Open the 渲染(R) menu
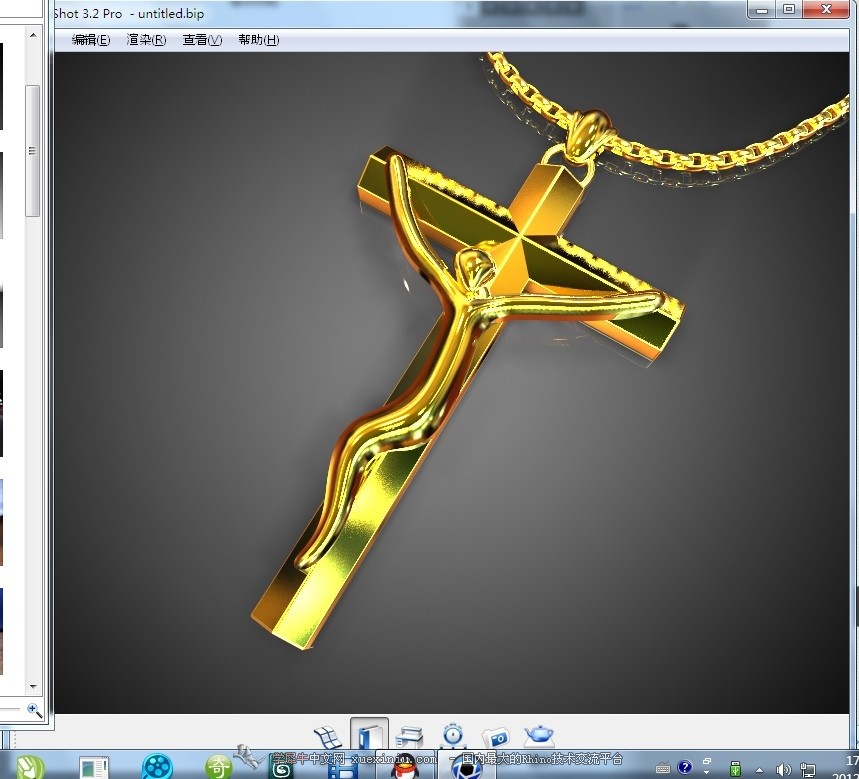859x779 pixels. click(x=146, y=40)
